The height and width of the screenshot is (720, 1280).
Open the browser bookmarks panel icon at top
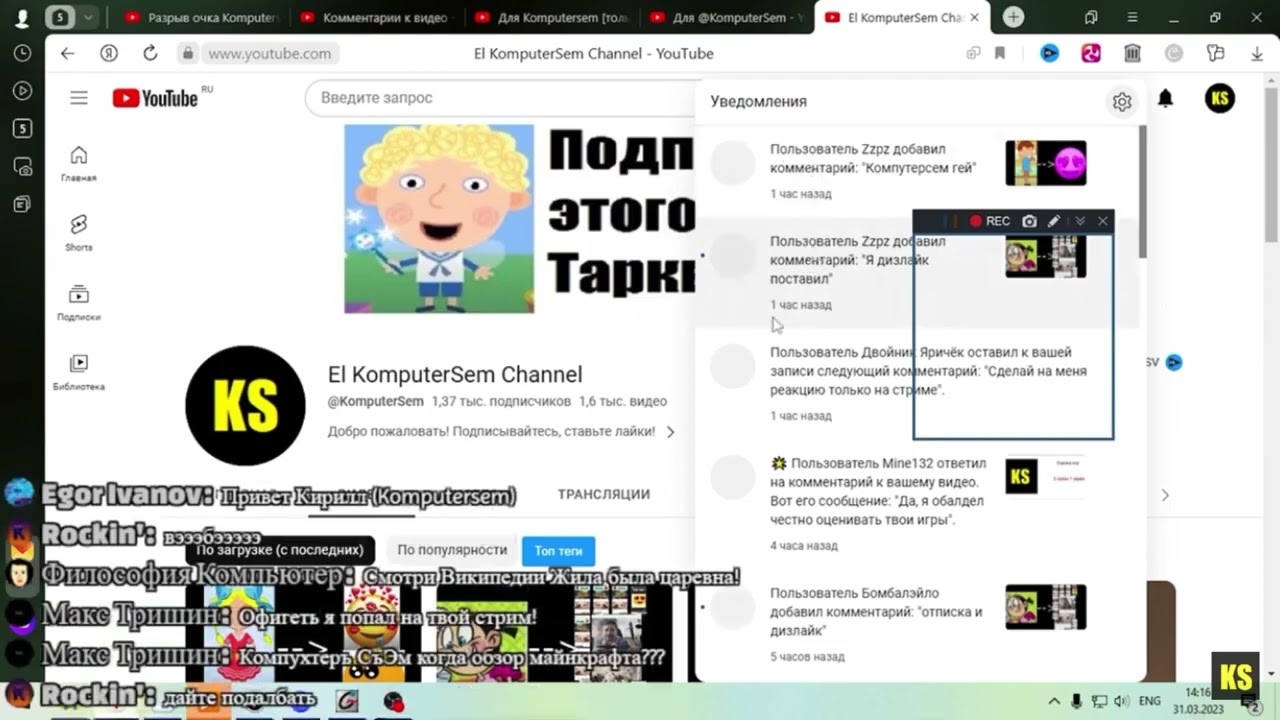click(1091, 18)
